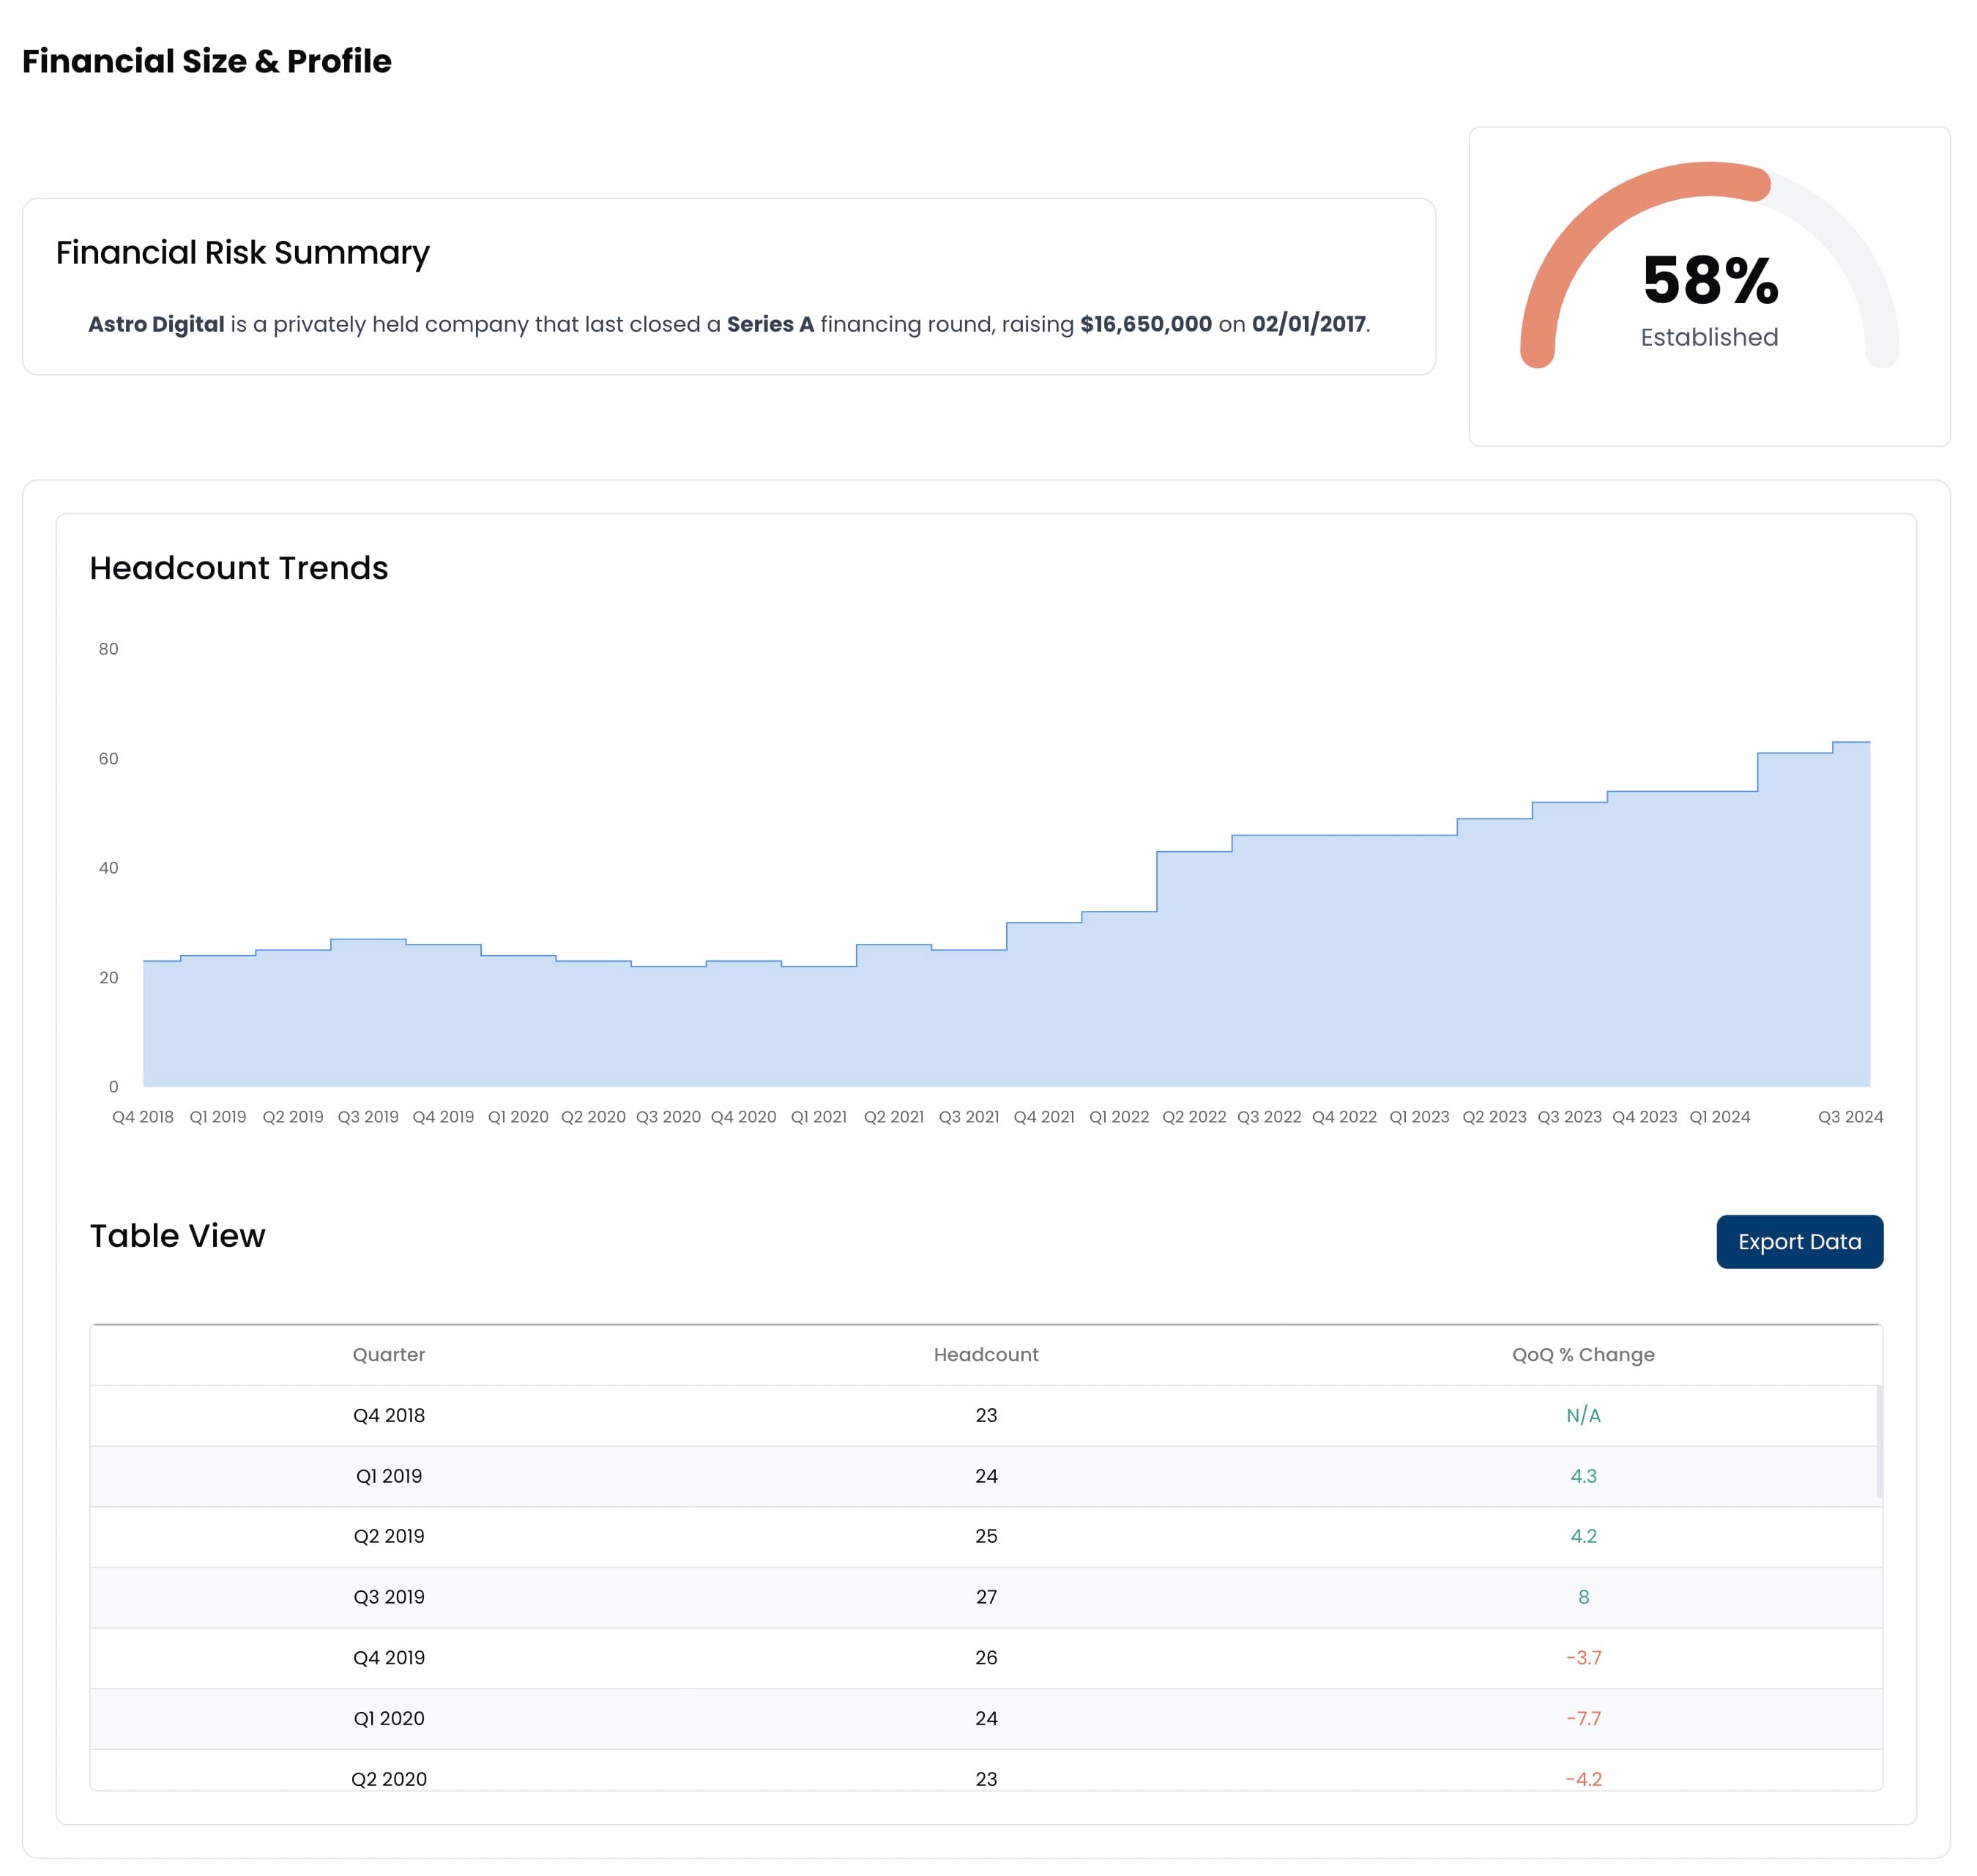Click the -3.7 QoQ change value
Image resolution: width=1977 pixels, height=1876 pixels.
tap(1582, 1657)
